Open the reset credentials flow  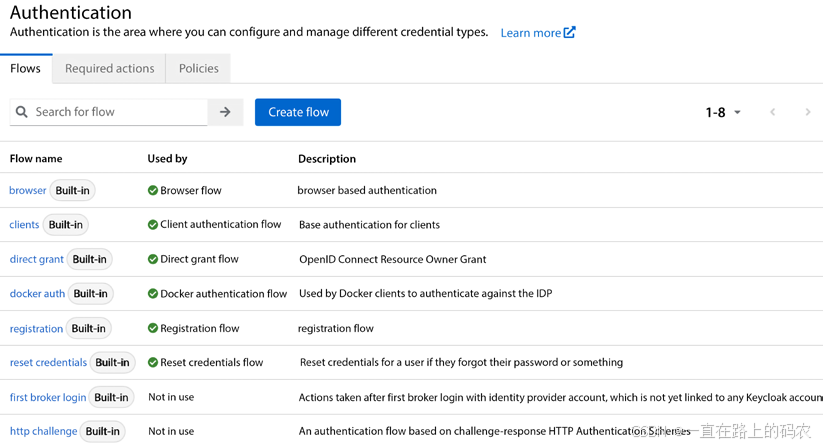[x=48, y=362]
